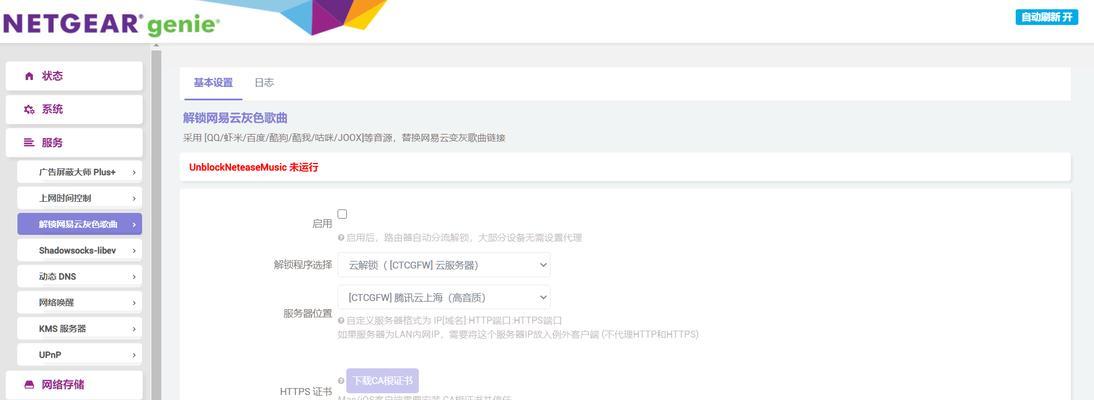The height and width of the screenshot is (400, 1094).
Task: Enable the 启用 checkbox
Action: 342,214
